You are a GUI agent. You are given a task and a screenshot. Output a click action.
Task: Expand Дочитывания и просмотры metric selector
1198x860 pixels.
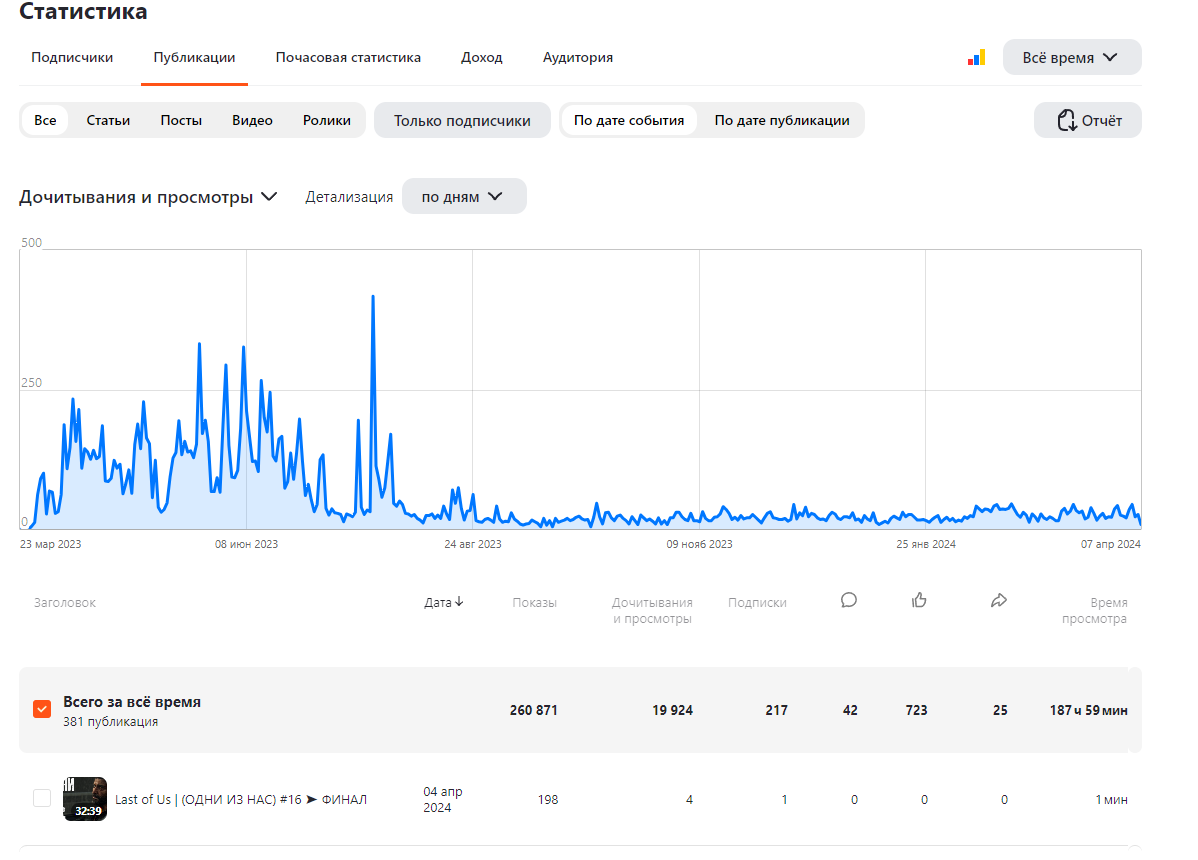tap(148, 197)
